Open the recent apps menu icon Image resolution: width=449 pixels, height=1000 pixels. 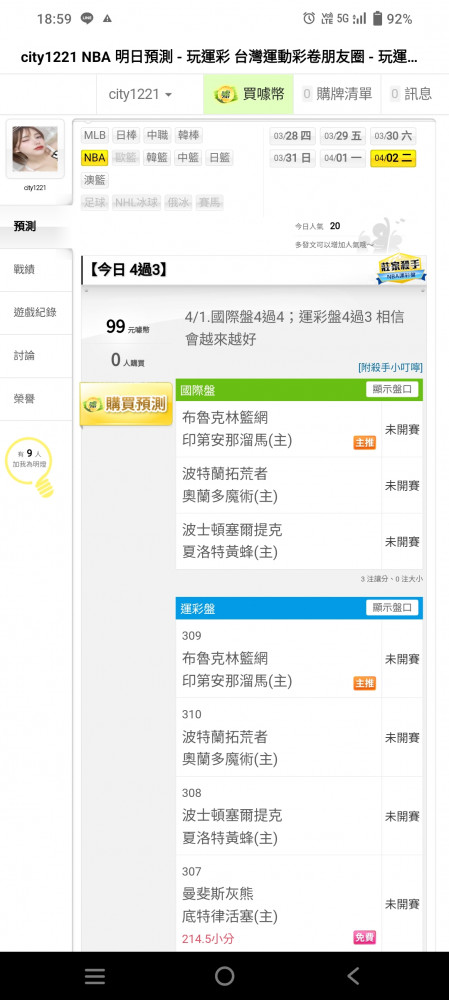[x=95, y=976]
